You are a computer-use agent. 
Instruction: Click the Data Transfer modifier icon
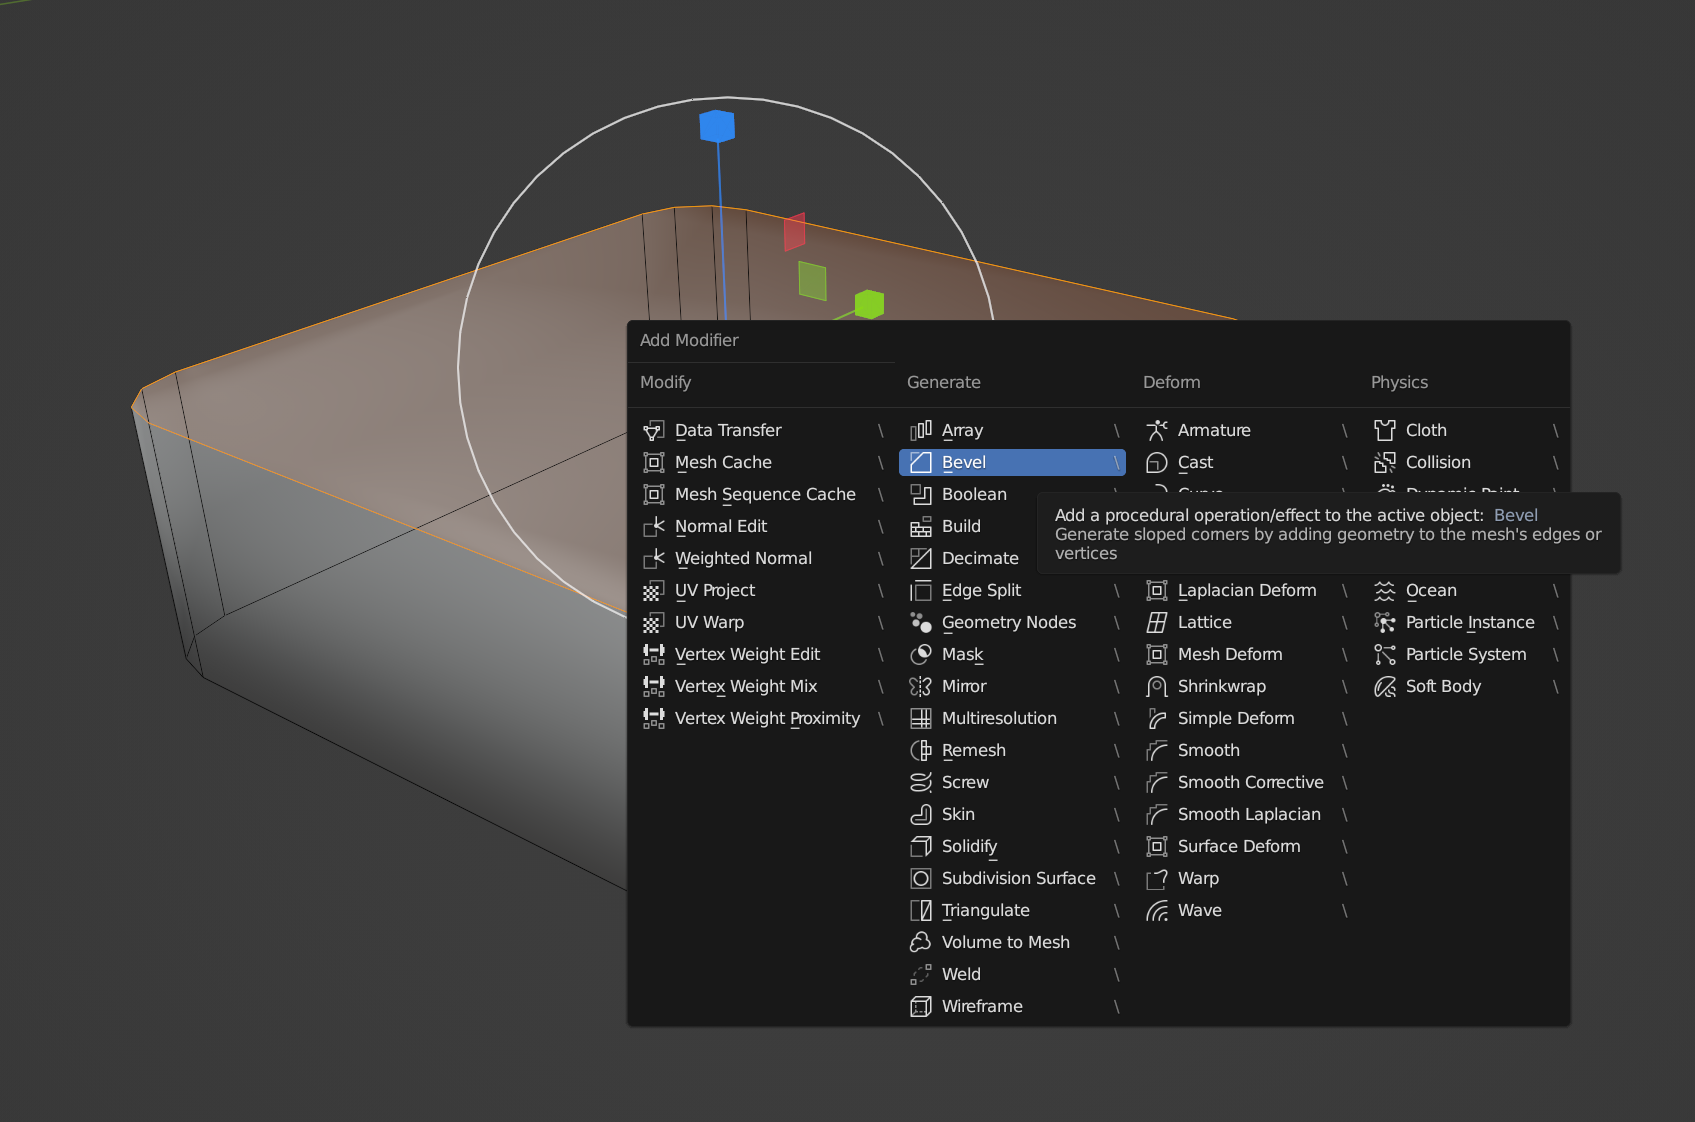coord(653,431)
